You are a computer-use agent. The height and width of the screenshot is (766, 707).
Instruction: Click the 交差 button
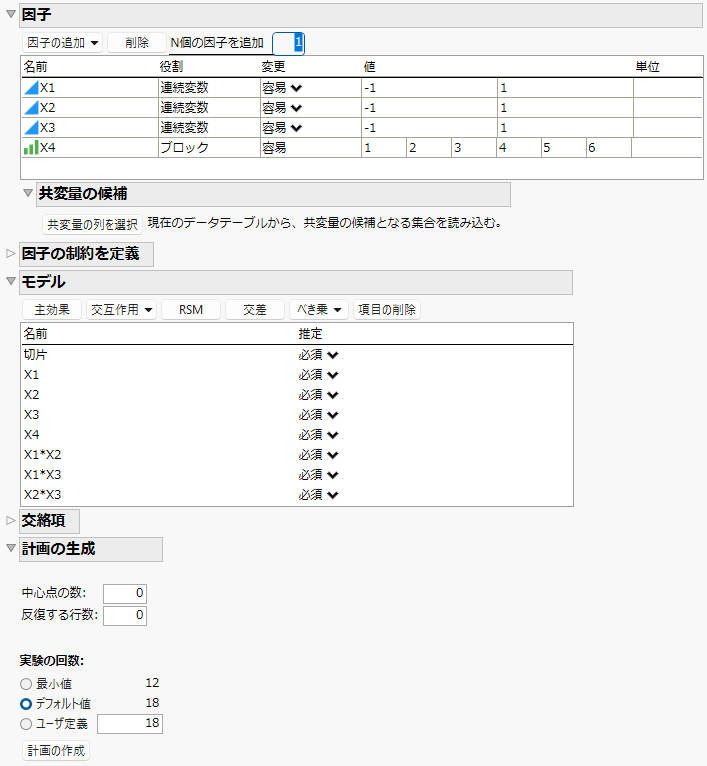point(255,310)
